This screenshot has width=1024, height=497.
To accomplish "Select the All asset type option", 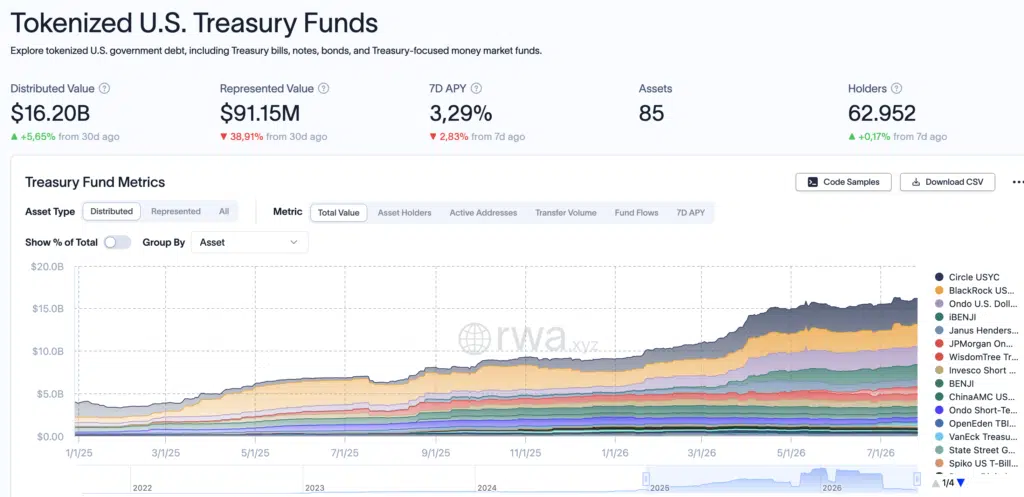I will (x=224, y=212).
